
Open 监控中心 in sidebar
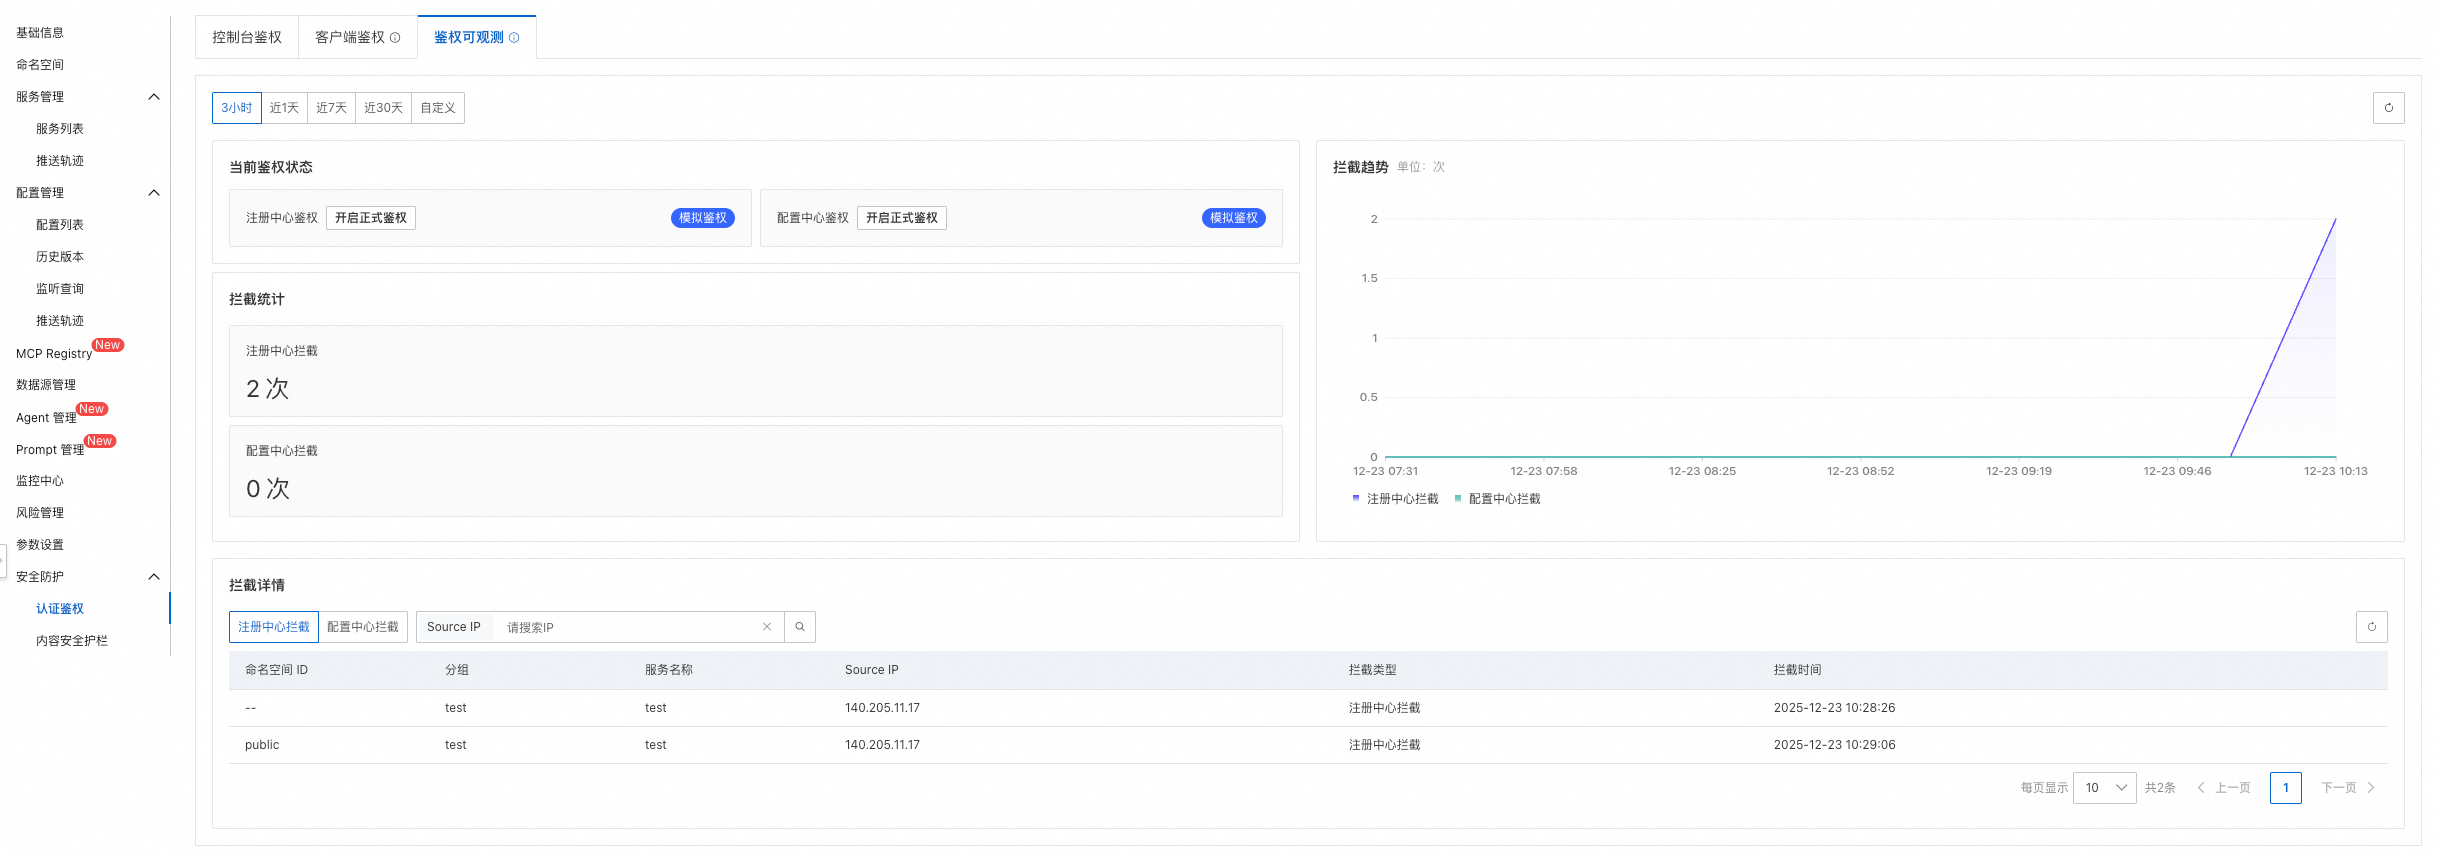(40, 481)
